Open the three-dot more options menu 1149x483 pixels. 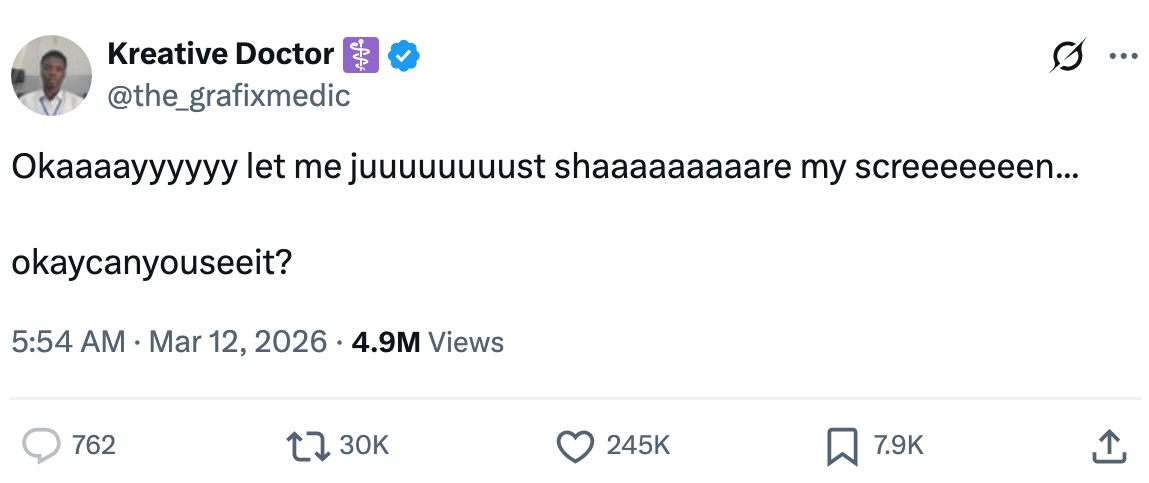pyautogui.click(x=1124, y=57)
